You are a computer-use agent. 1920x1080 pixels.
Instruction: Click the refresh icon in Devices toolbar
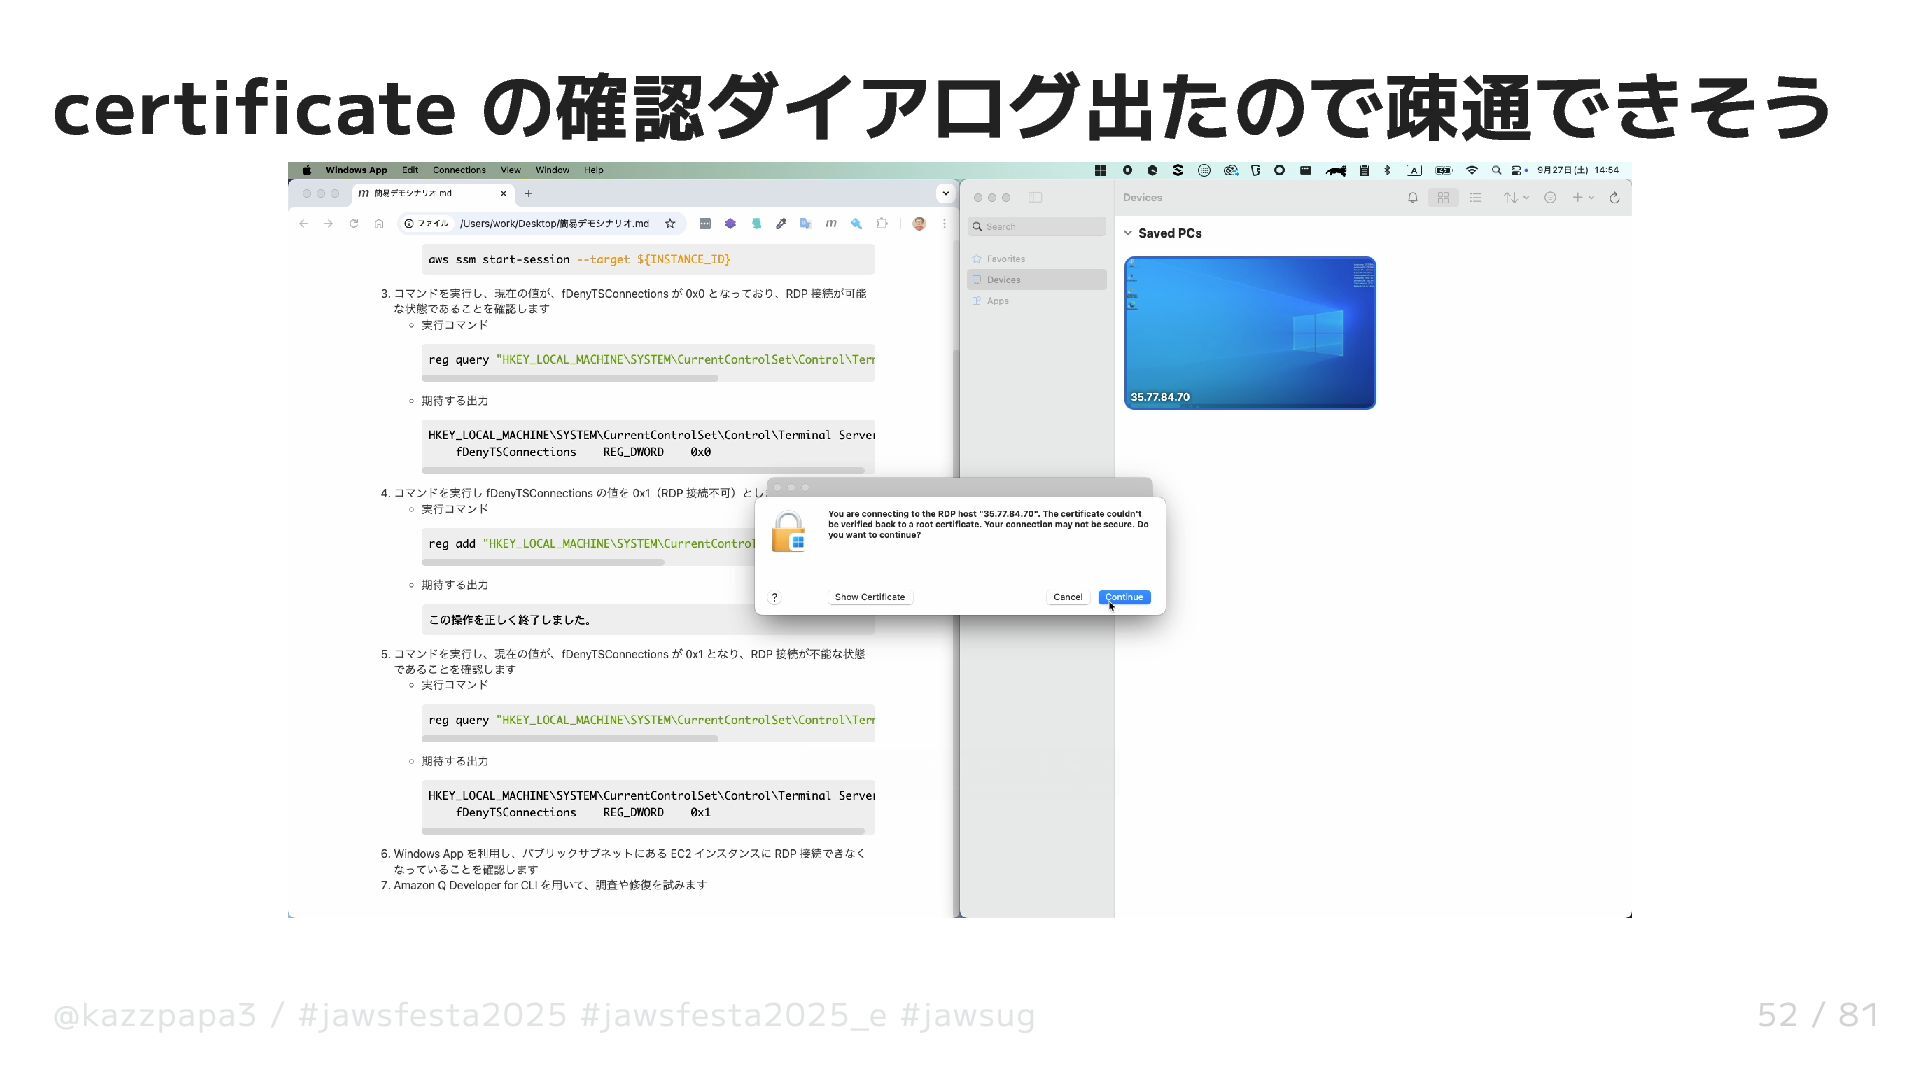[1614, 198]
